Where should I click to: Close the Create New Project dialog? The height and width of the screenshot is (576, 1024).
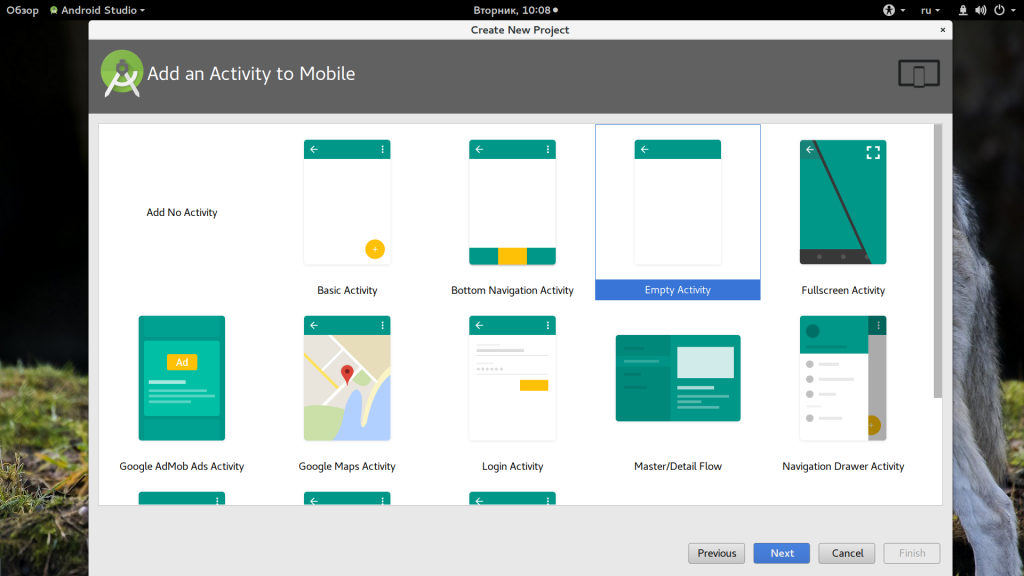(x=942, y=30)
